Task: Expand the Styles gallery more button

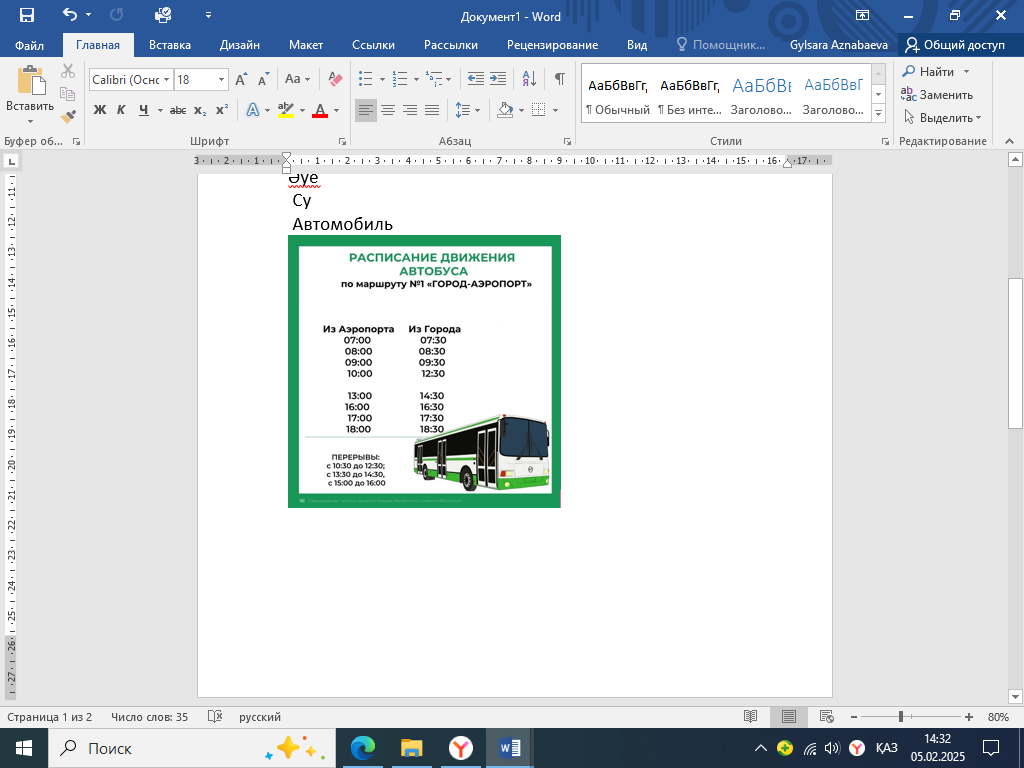Action: tap(878, 113)
